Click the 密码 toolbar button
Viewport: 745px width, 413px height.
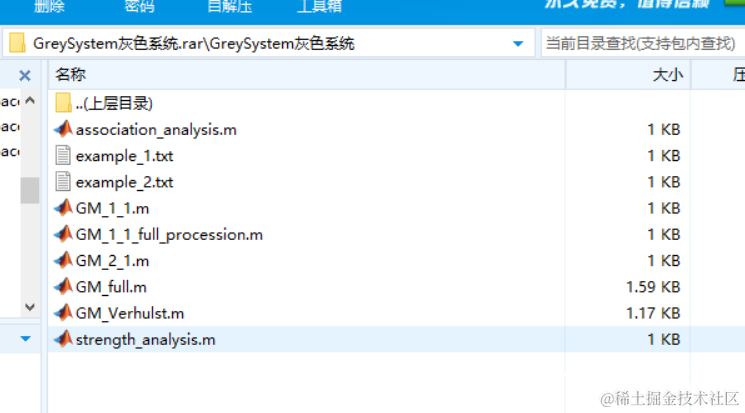139,6
